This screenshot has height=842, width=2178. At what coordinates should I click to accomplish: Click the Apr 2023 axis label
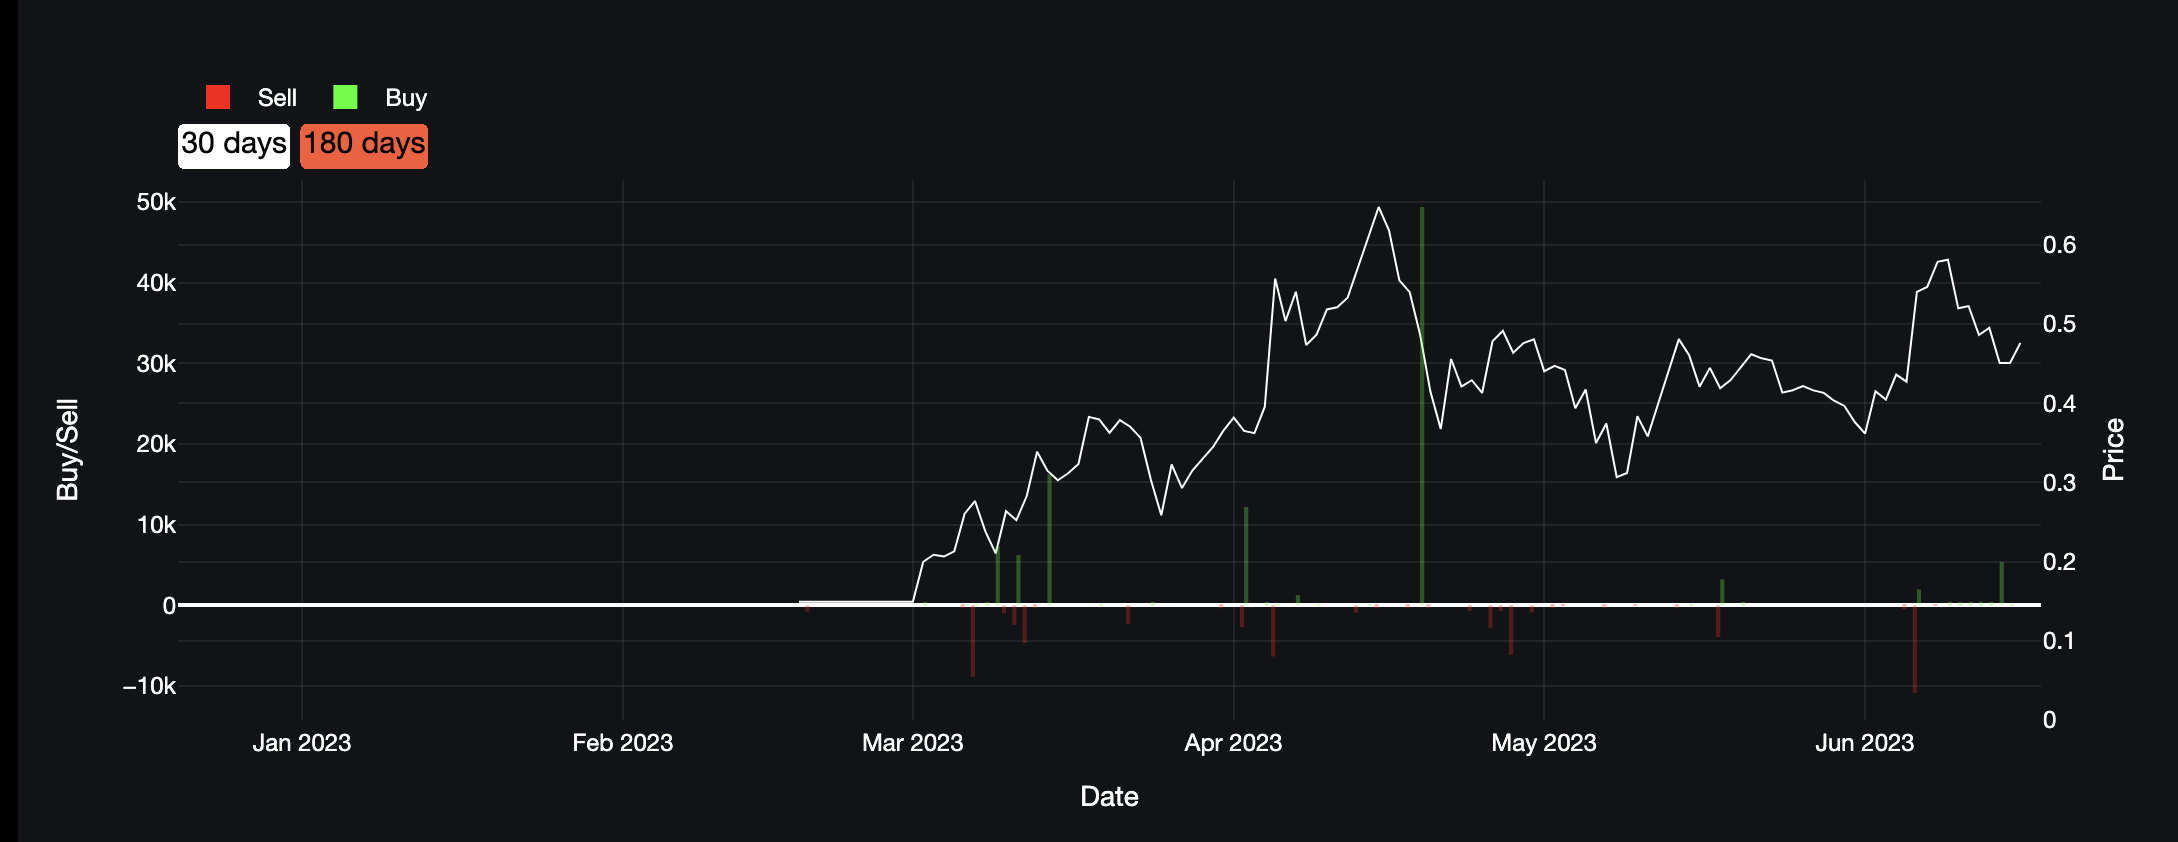[x=1233, y=743]
